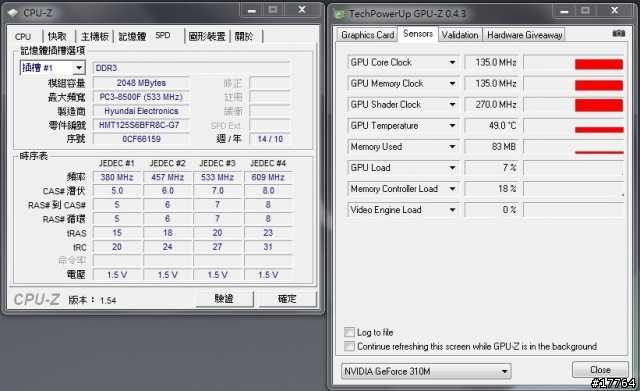Click the Memory Used graph area

(x=573, y=147)
